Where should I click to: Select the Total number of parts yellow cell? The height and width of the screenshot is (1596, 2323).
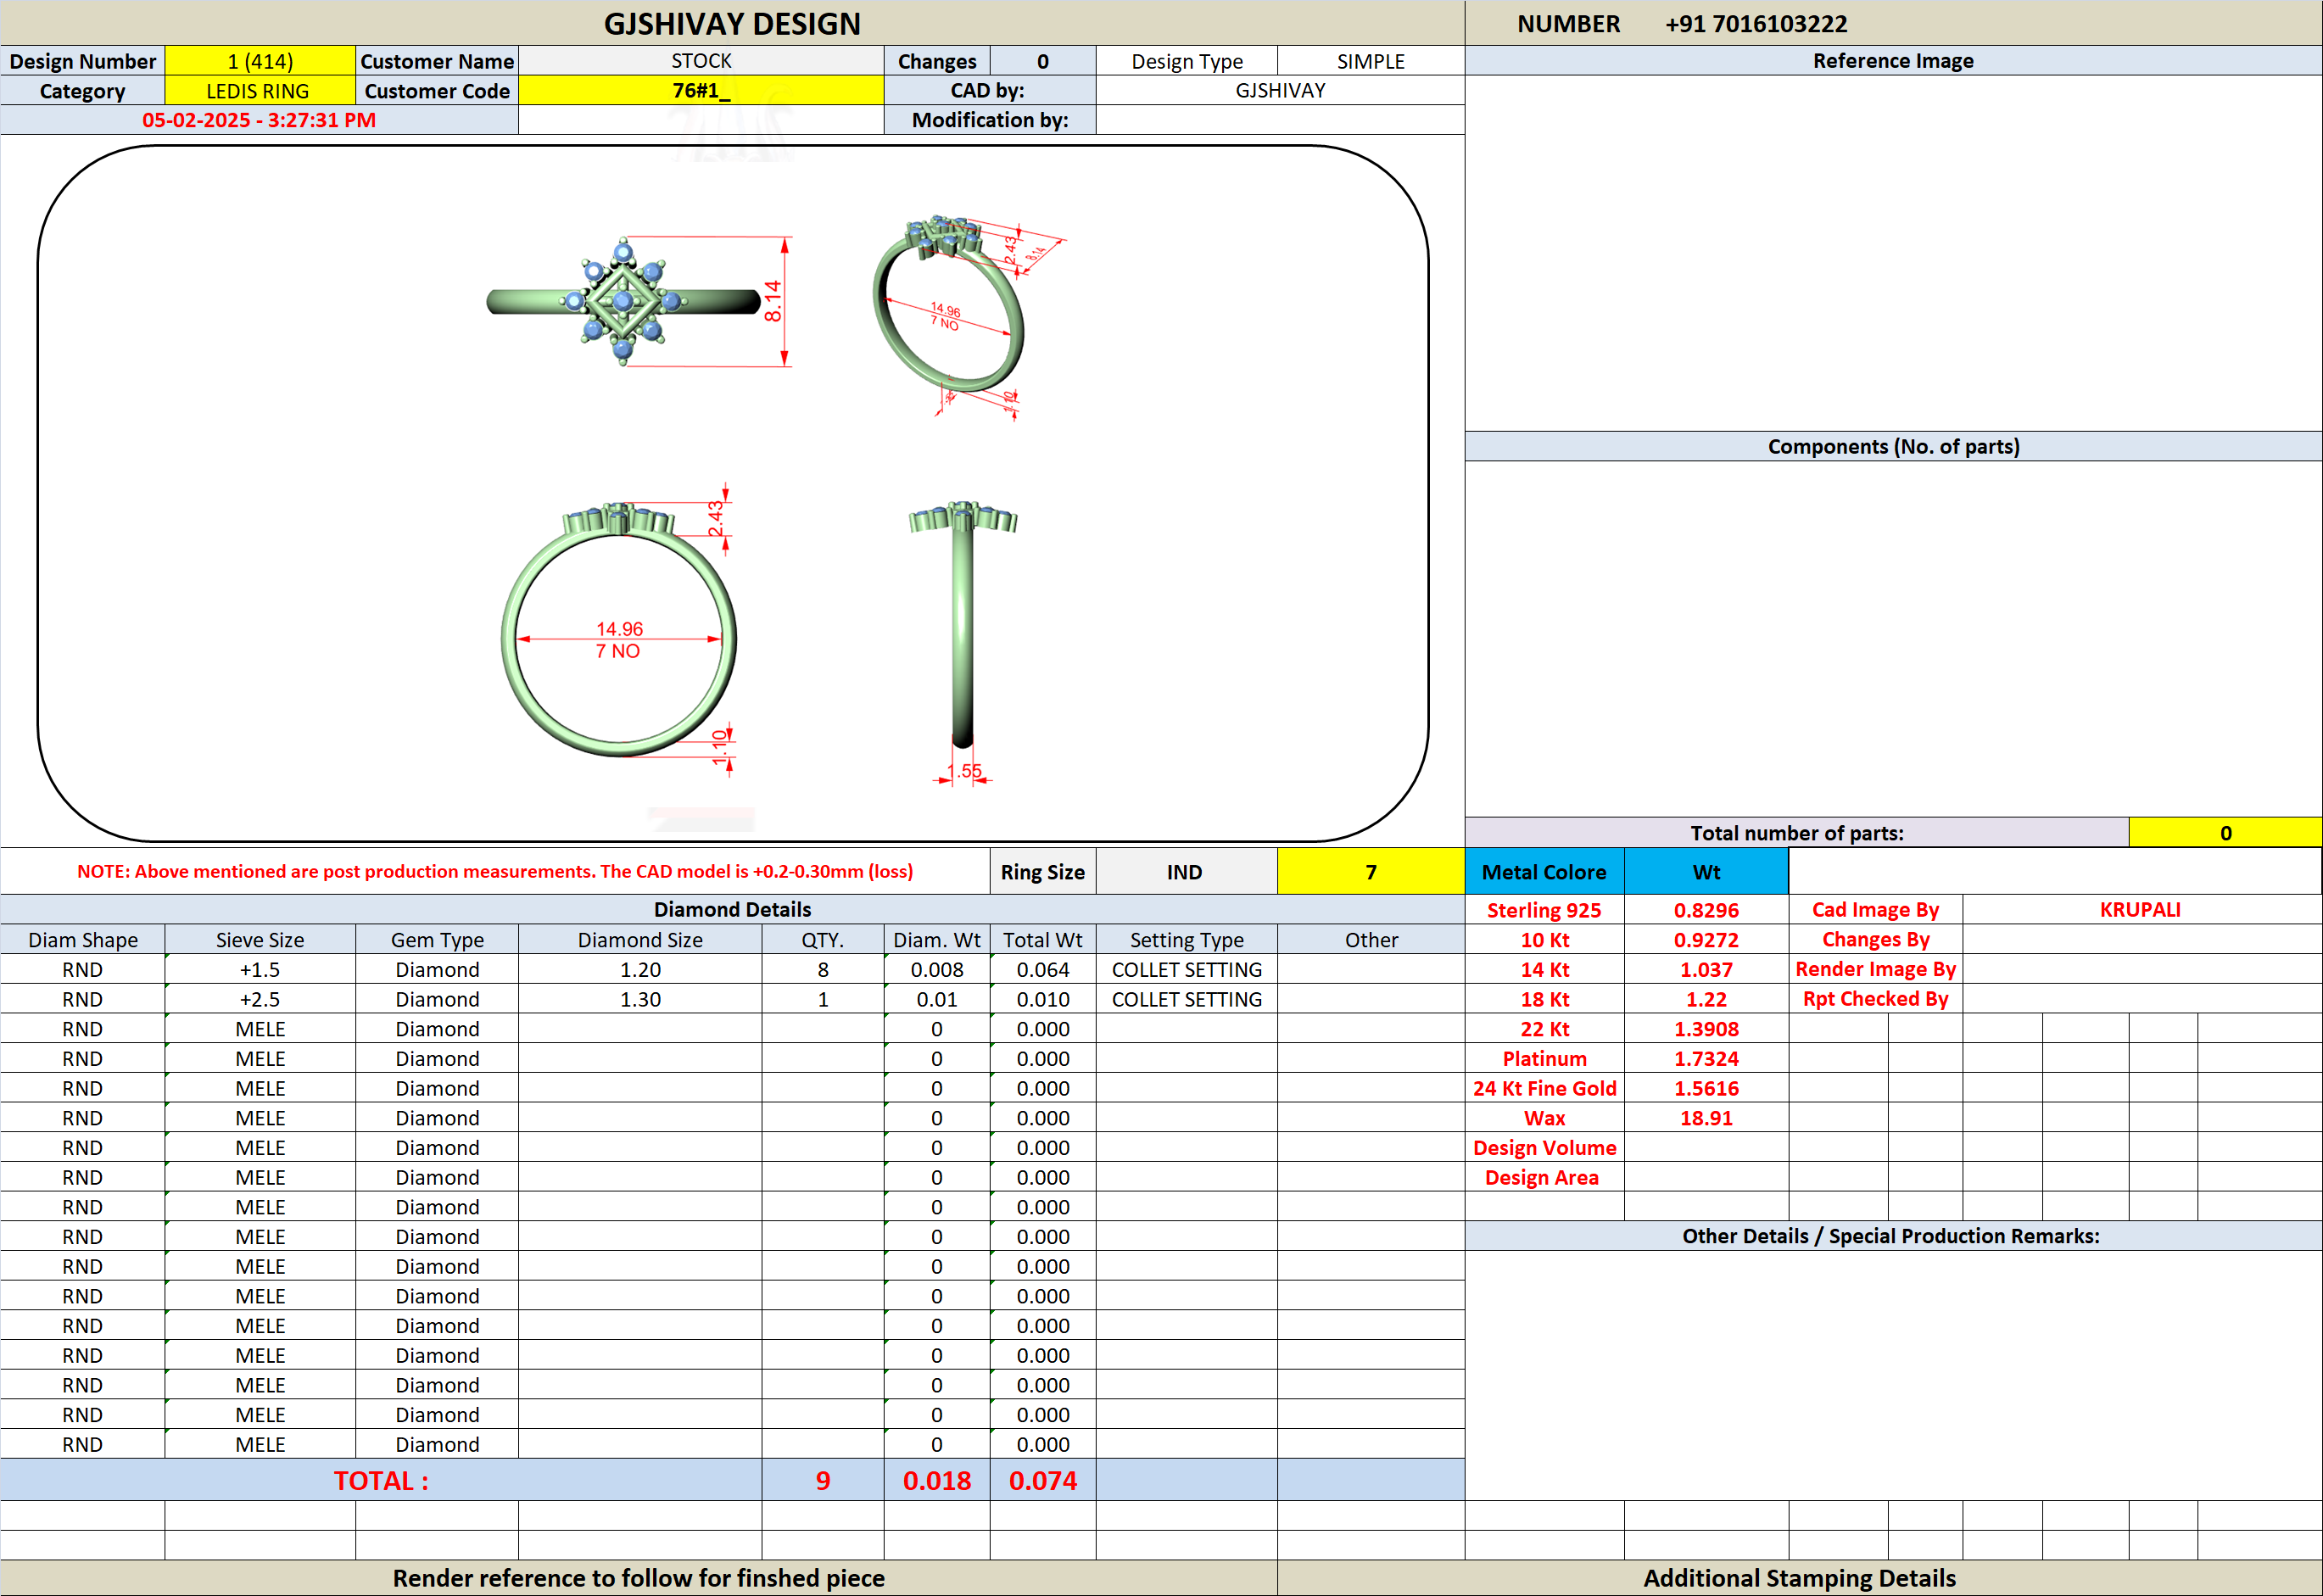(x=2225, y=833)
